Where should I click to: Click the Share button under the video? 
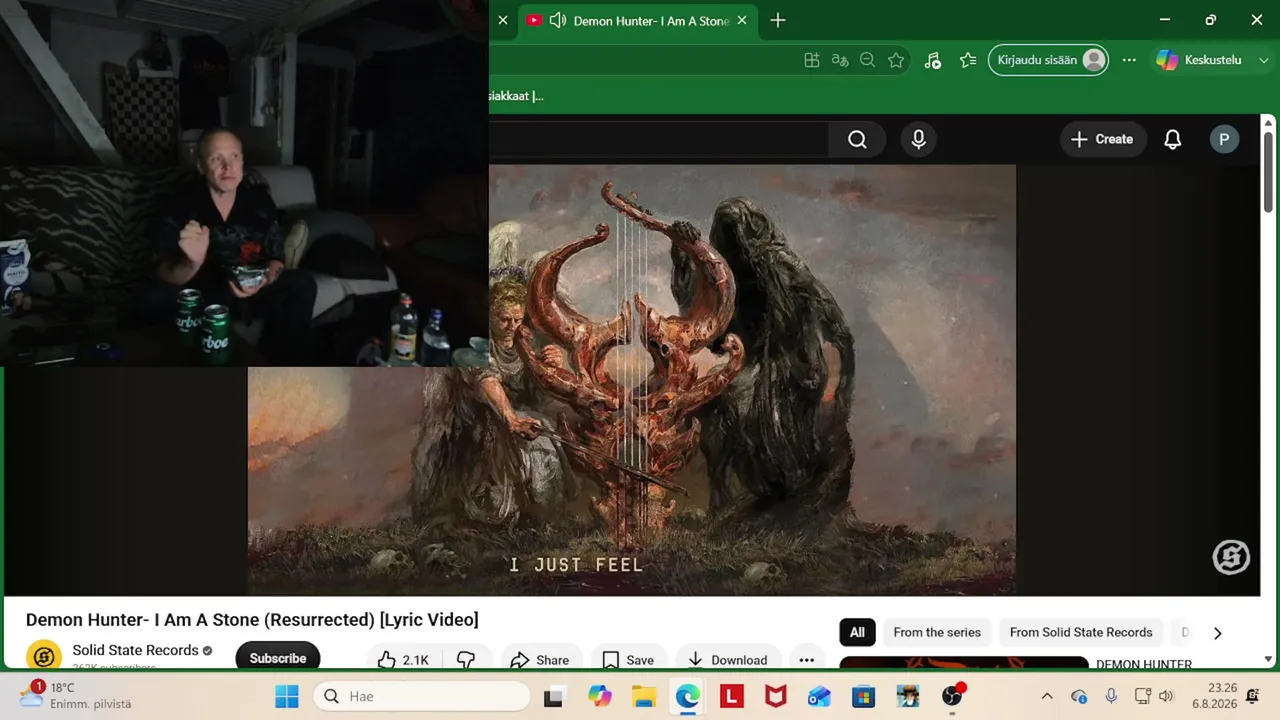coord(539,660)
